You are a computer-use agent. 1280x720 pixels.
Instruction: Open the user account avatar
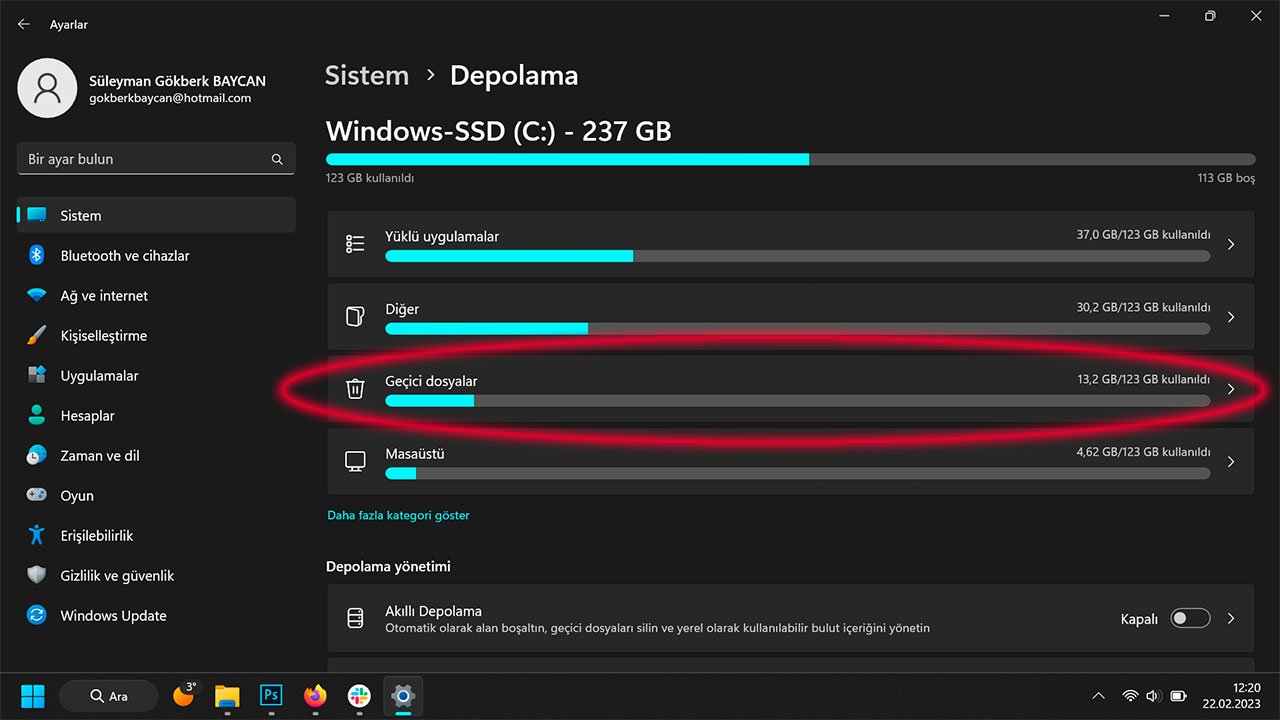click(47, 88)
